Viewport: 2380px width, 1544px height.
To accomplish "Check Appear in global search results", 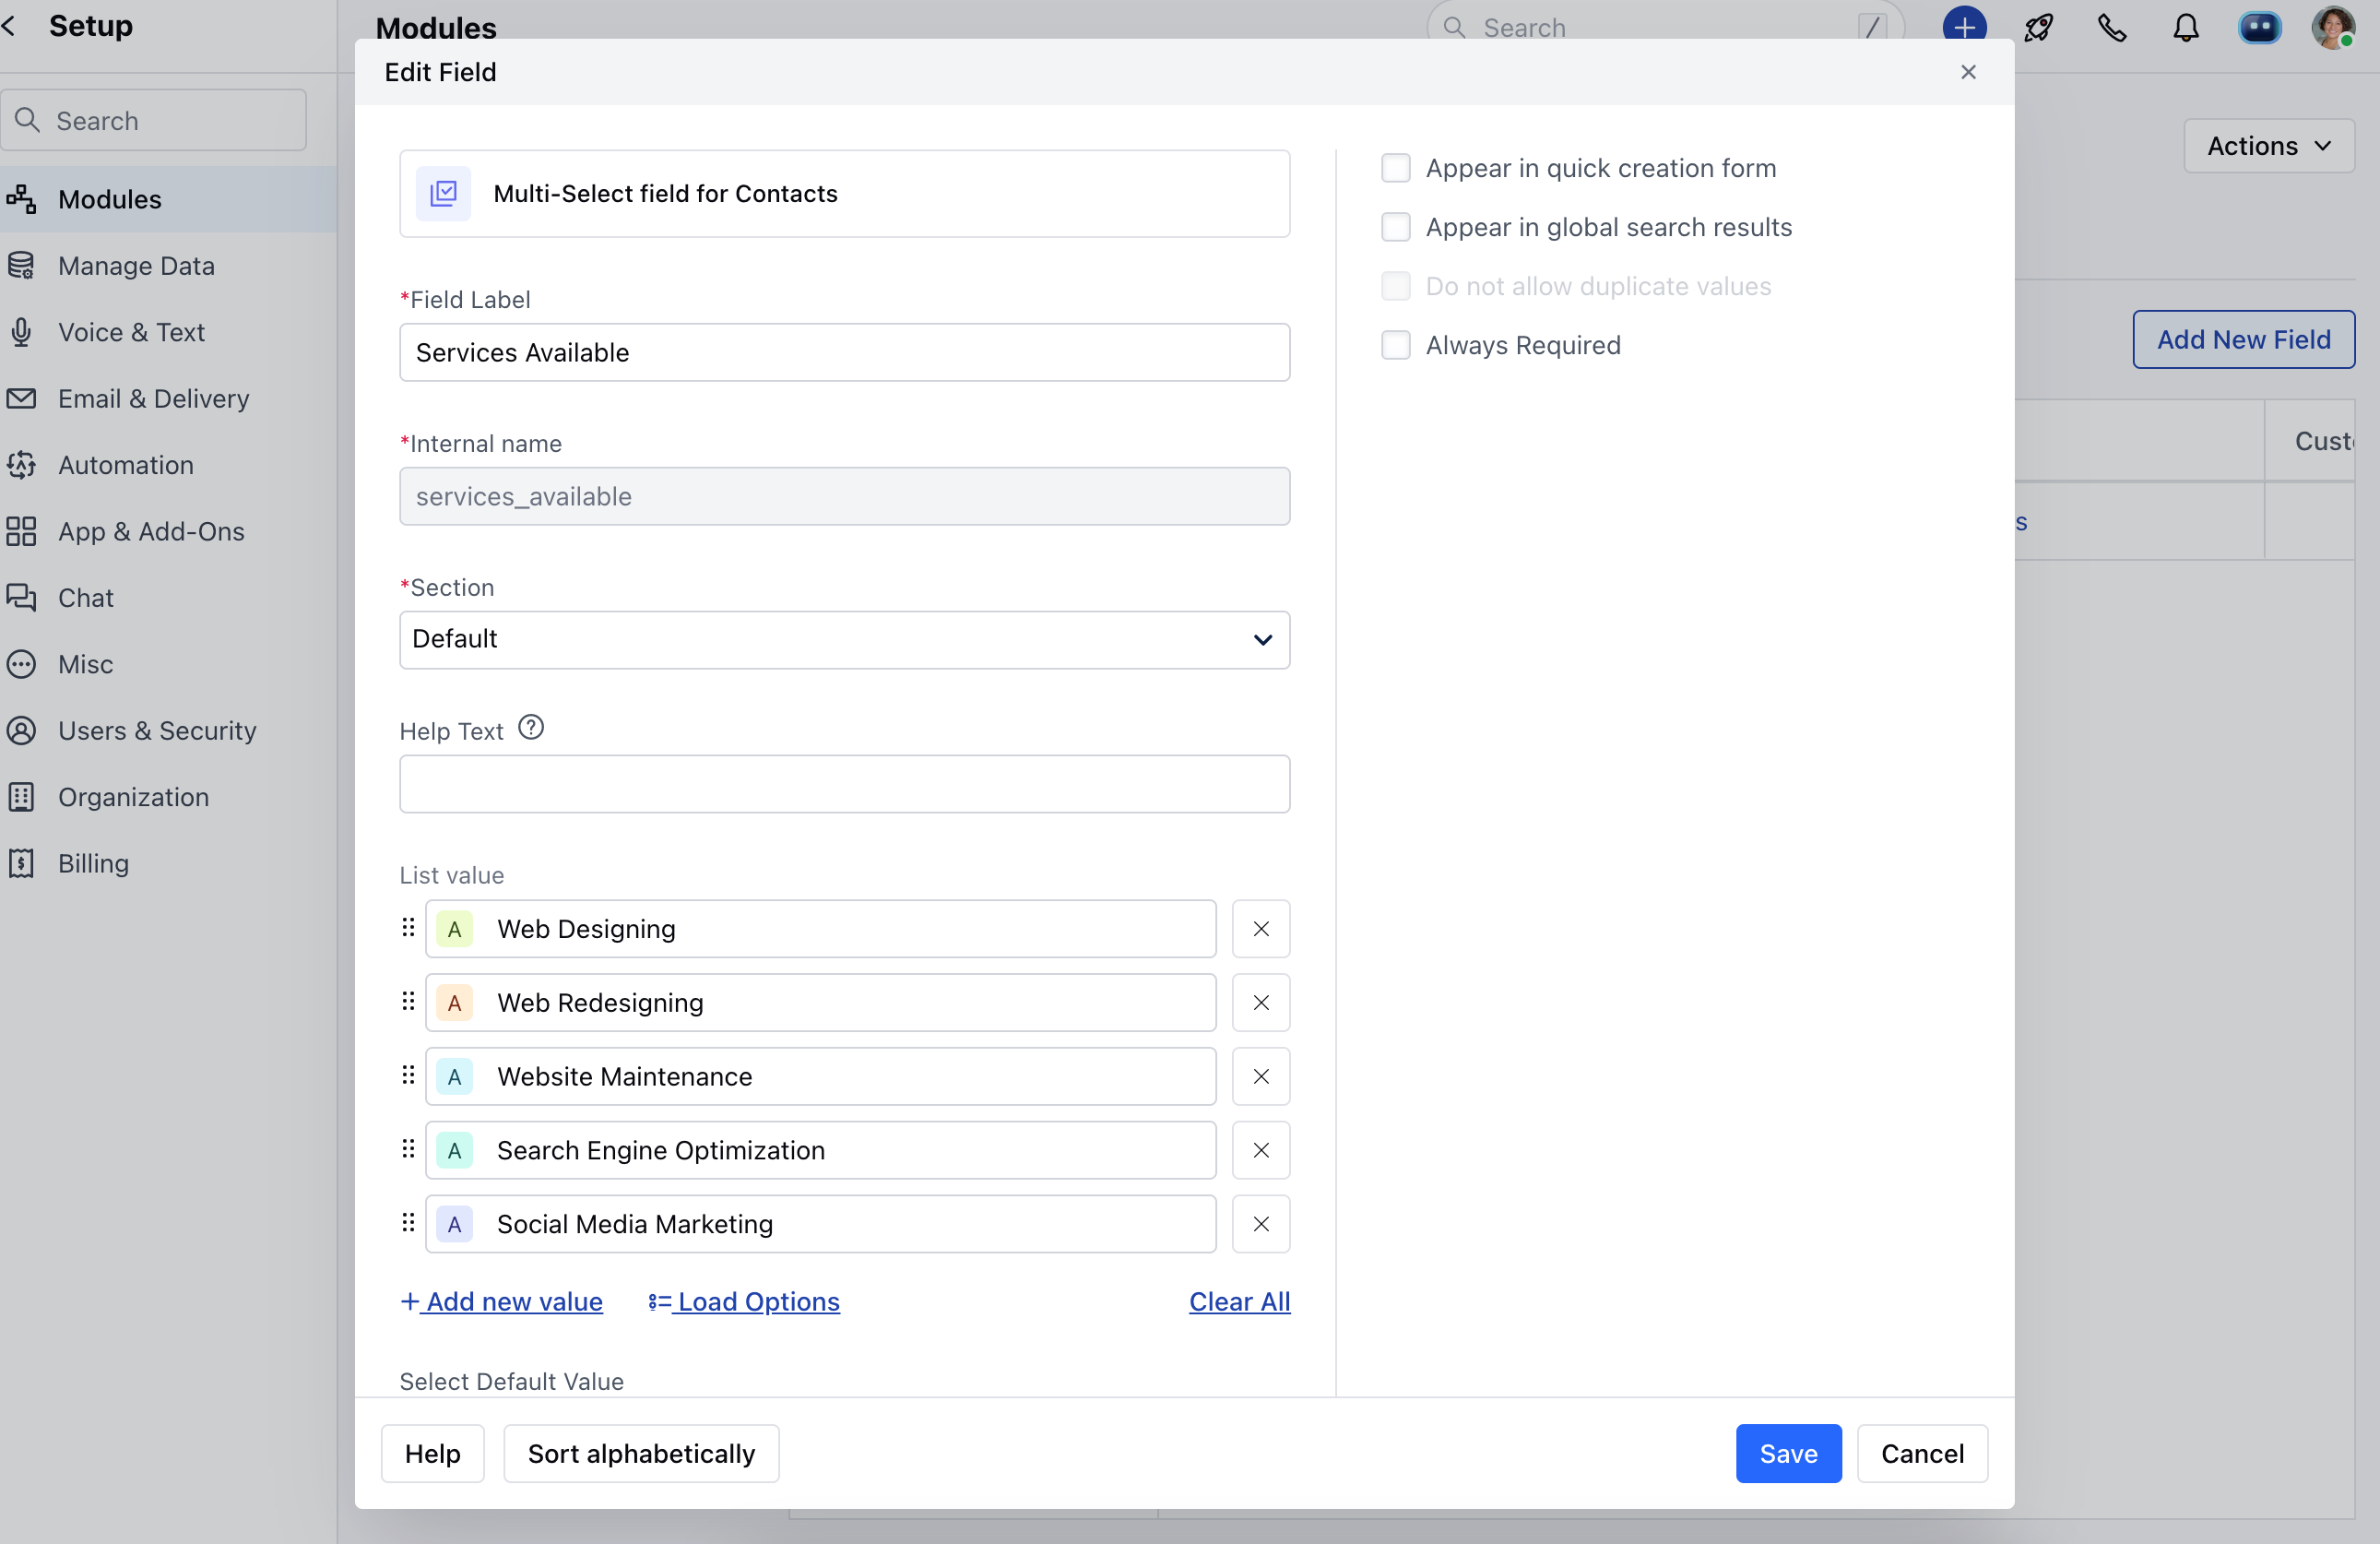I will tap(1395, 227).
